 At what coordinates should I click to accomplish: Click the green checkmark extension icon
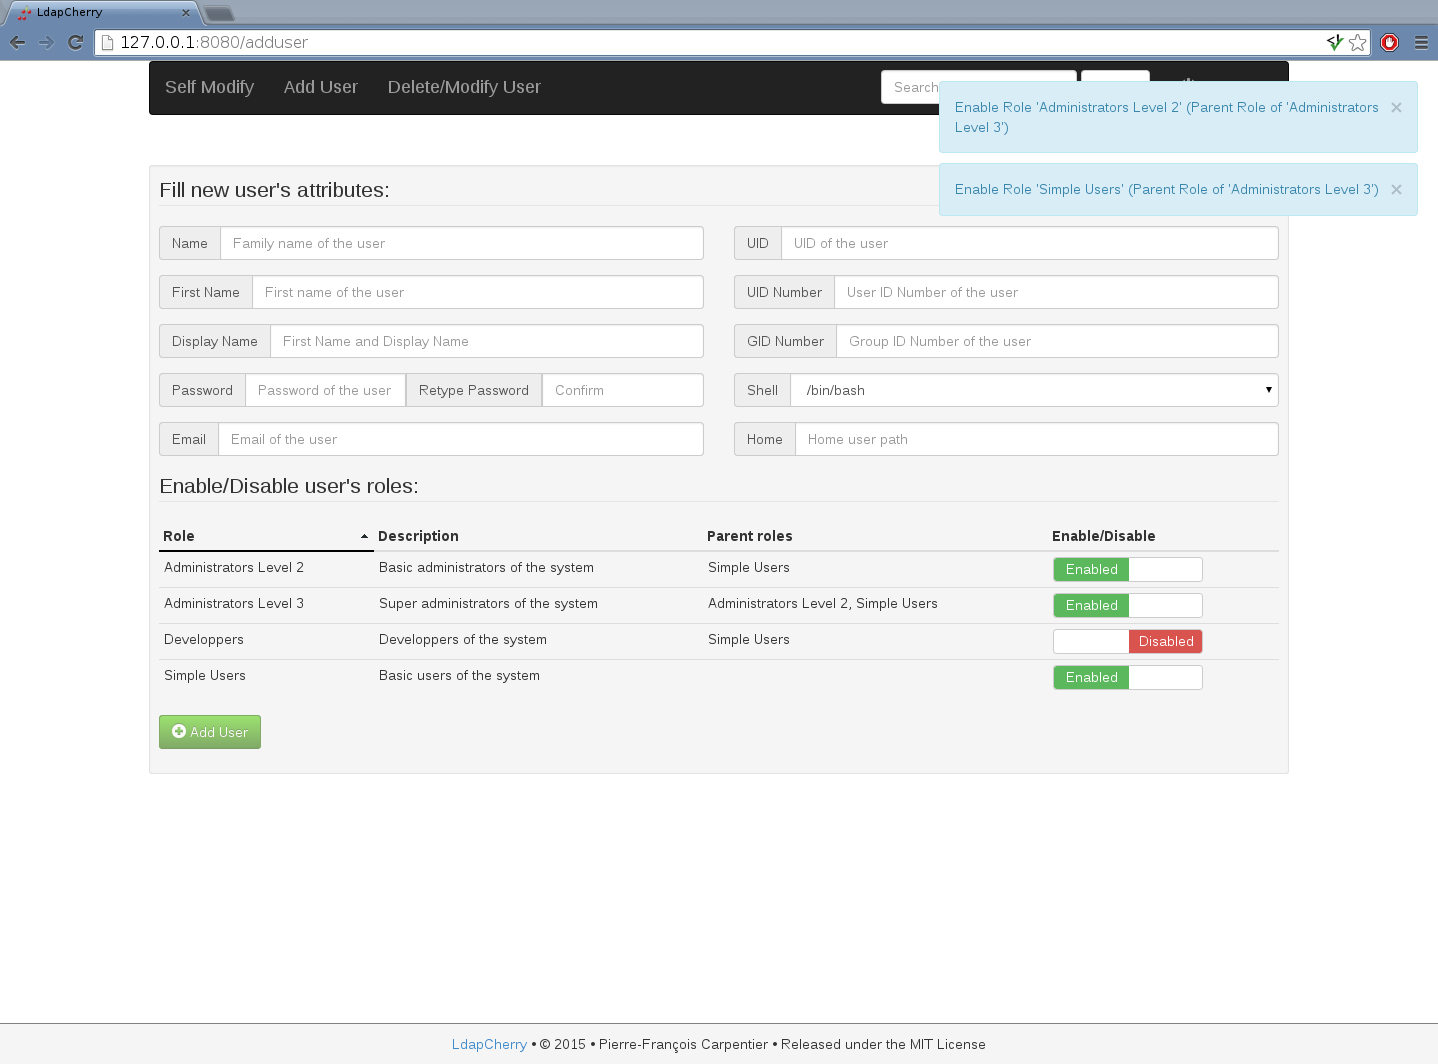(1334, 42)
